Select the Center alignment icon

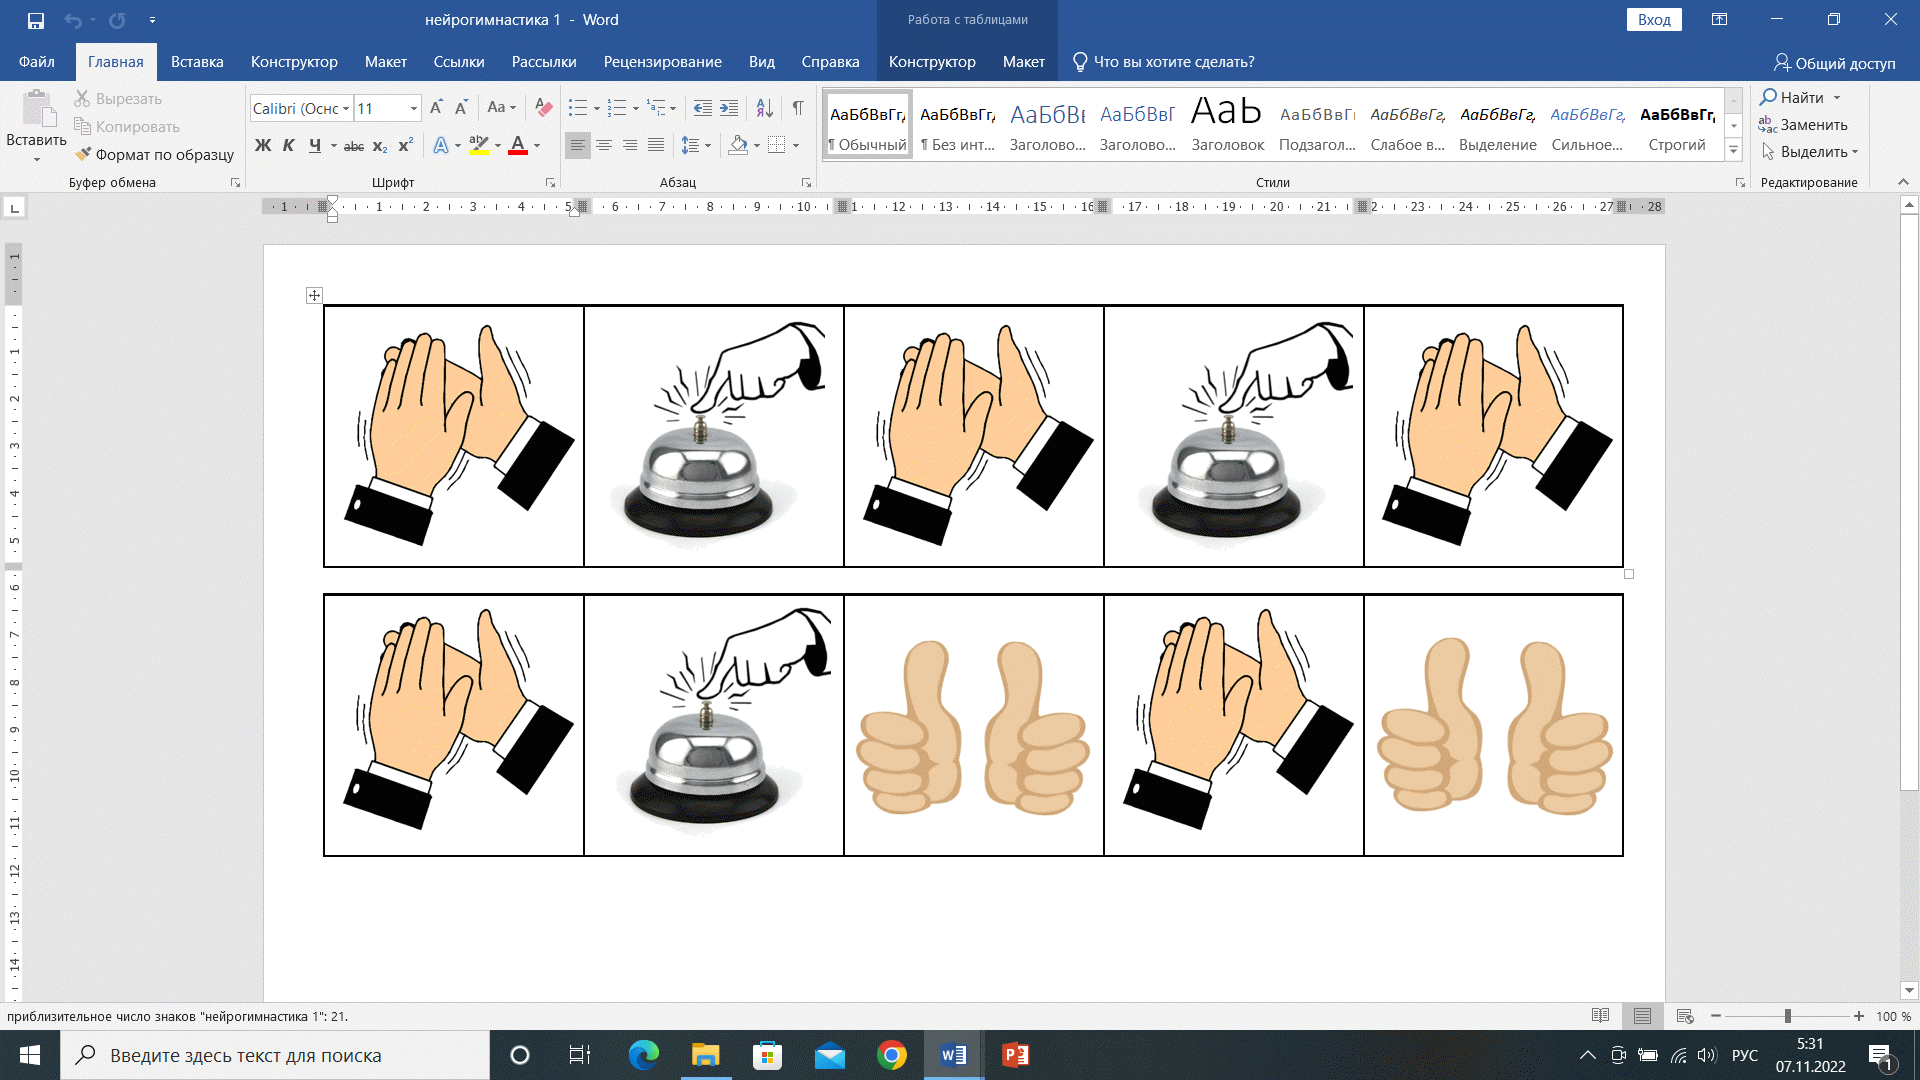click(x=604, y=145)
